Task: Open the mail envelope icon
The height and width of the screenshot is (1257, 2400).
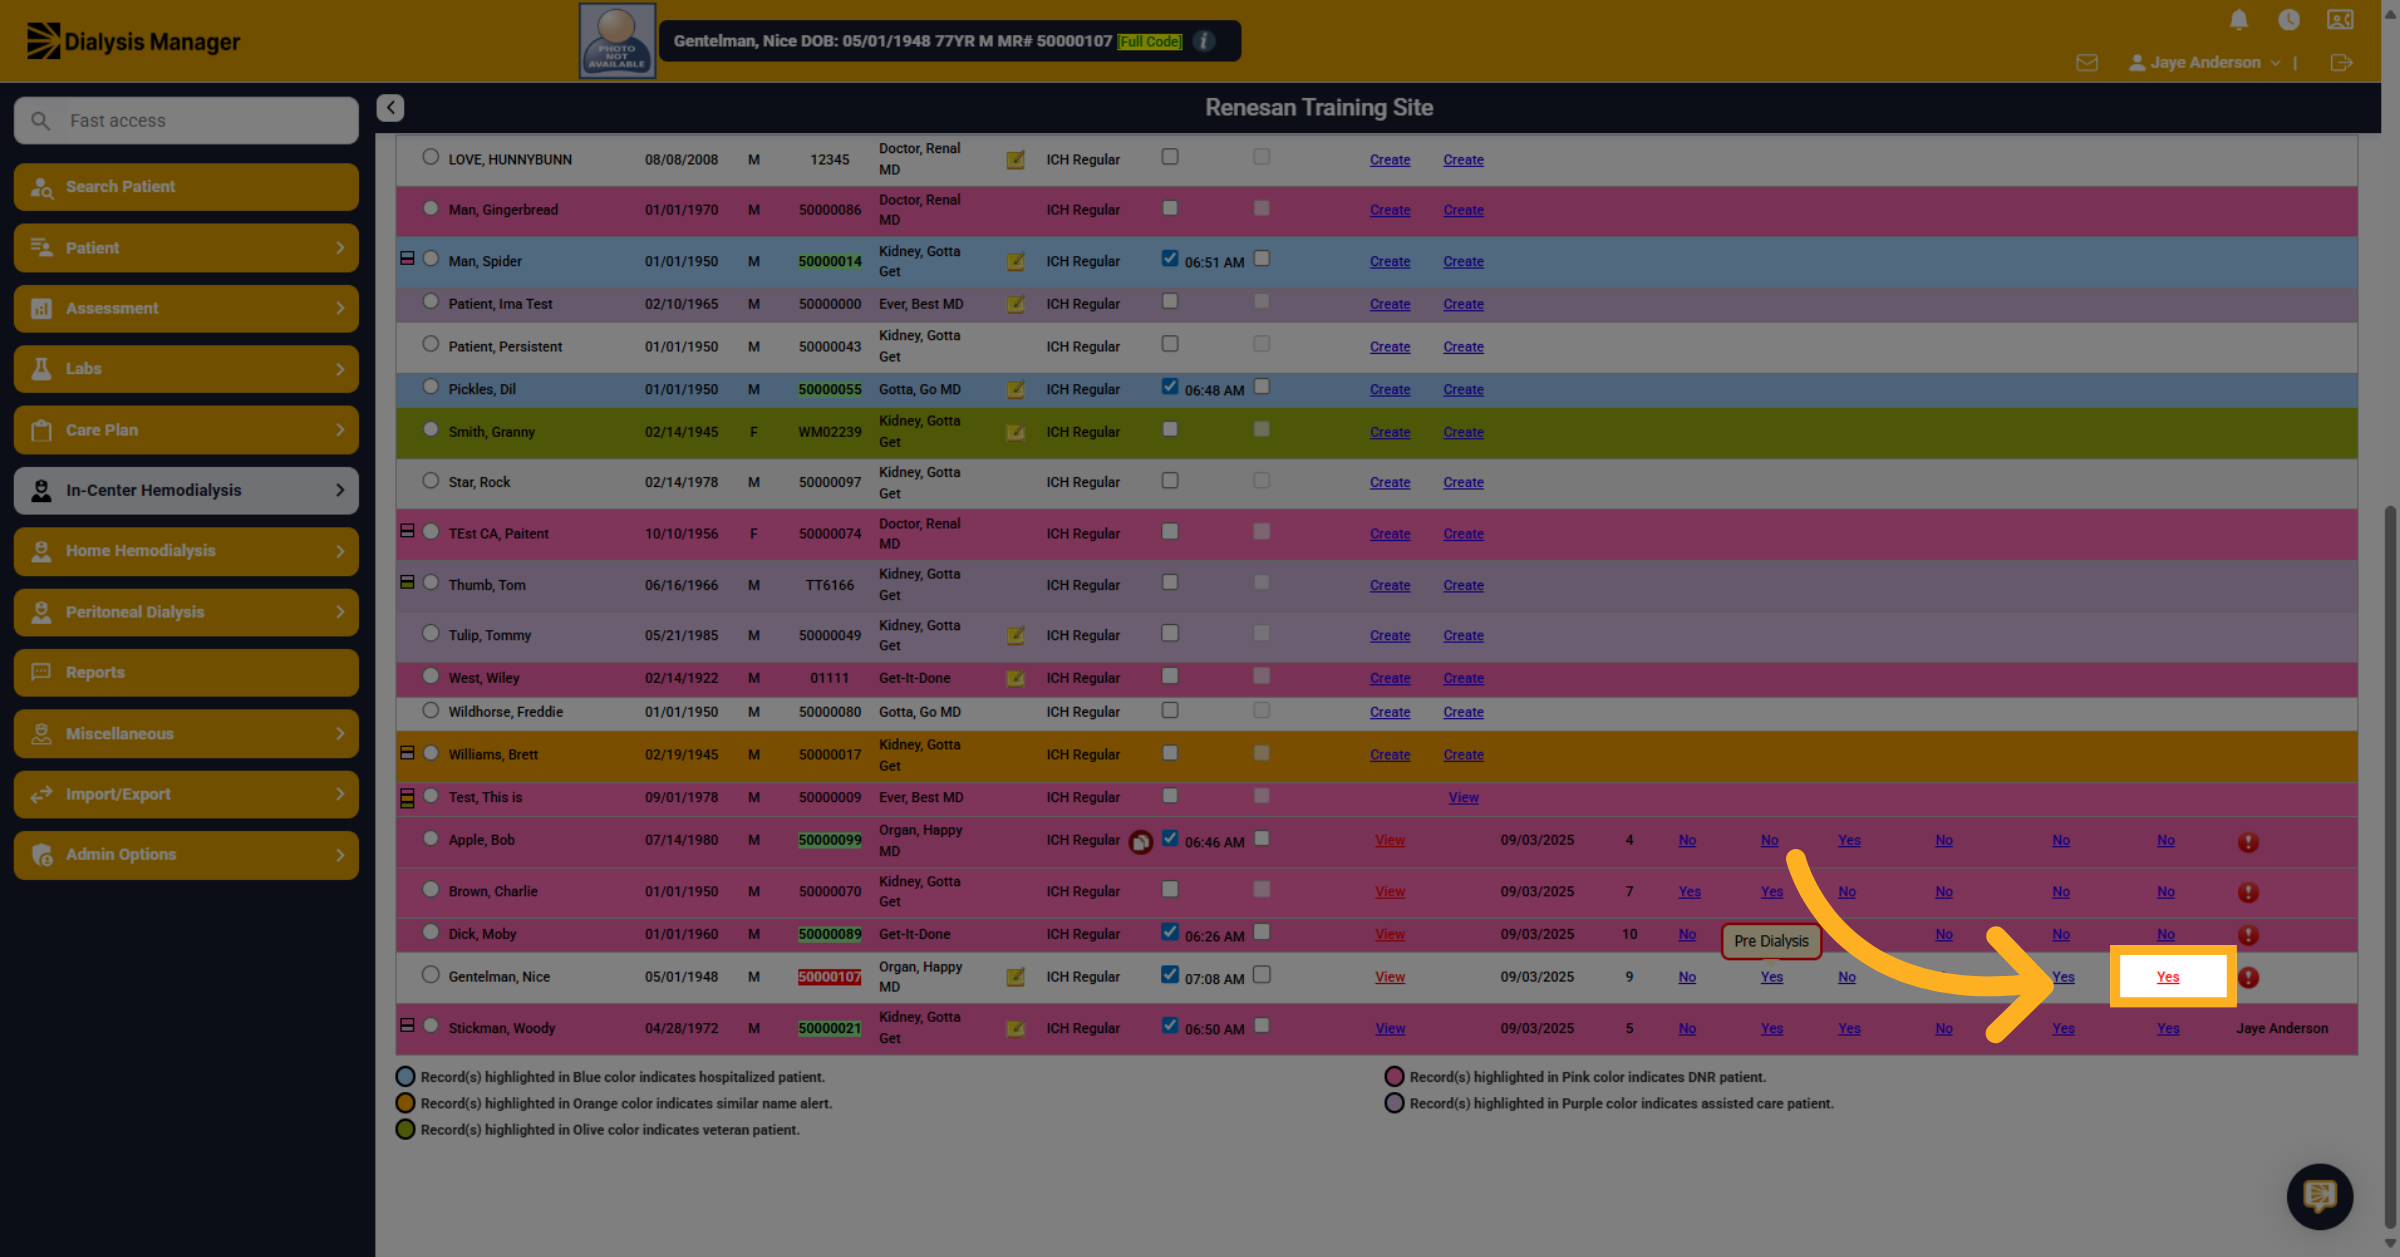Action: coord(2087,63)
